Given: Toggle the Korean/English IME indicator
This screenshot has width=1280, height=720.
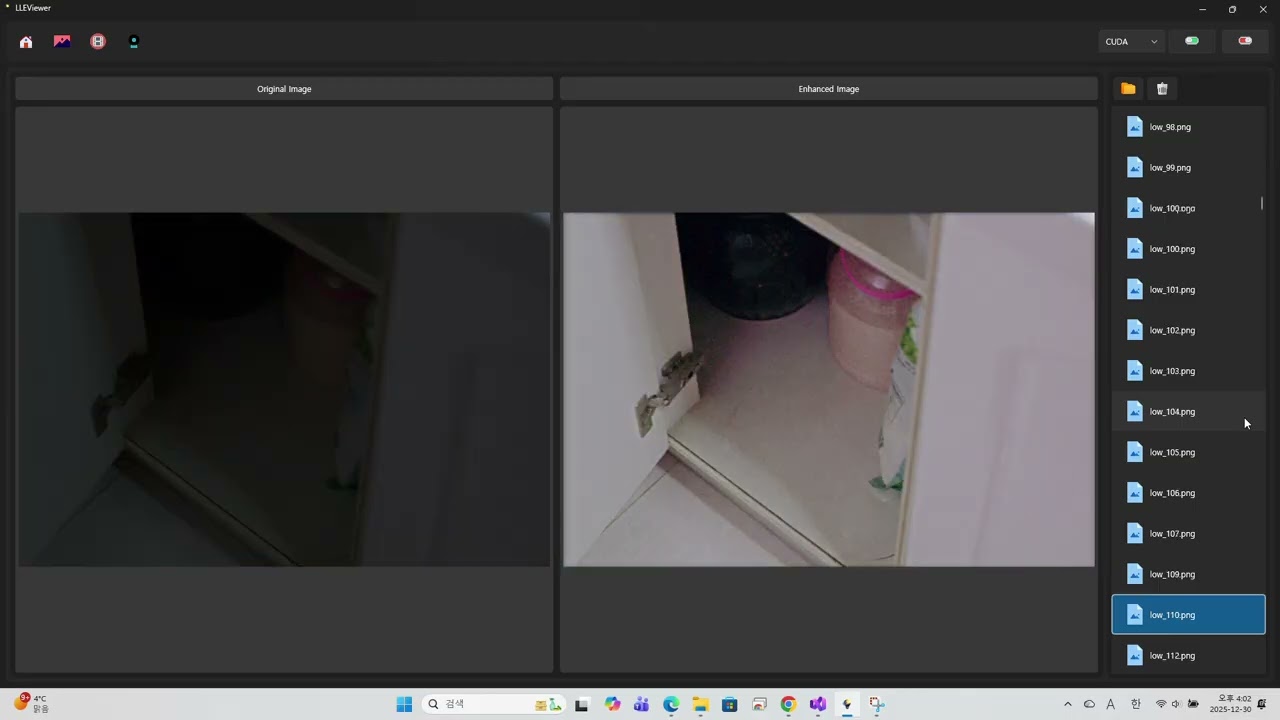Looking at the screenshot, I should 1136,704.
